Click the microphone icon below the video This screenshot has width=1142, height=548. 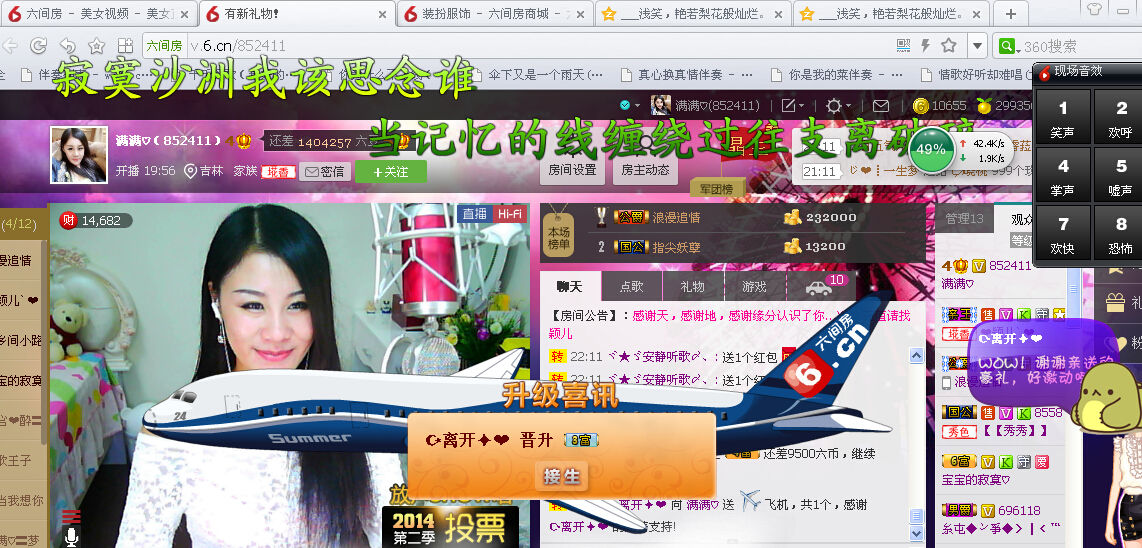click(x=71, y=538)
